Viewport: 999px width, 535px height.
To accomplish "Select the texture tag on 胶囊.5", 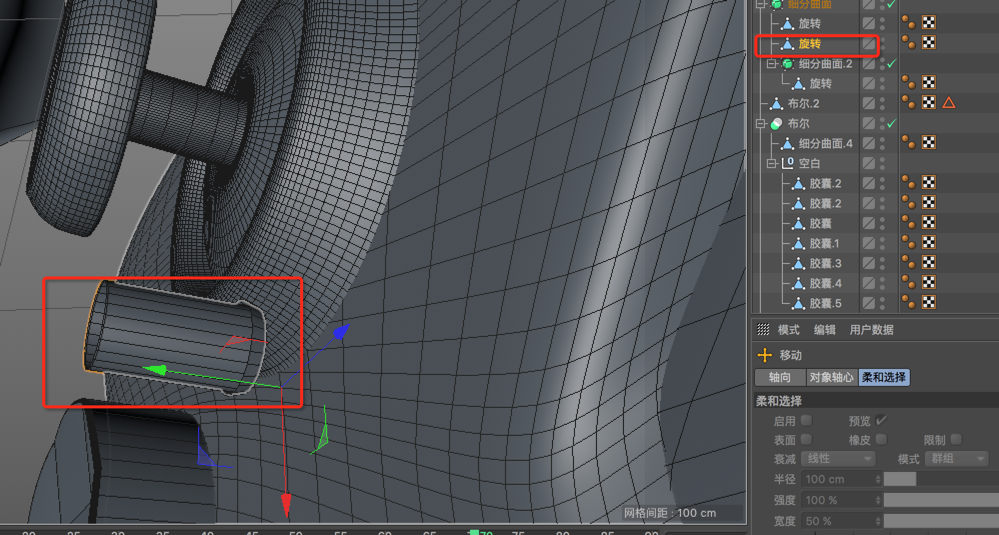I will pos(929,303).
